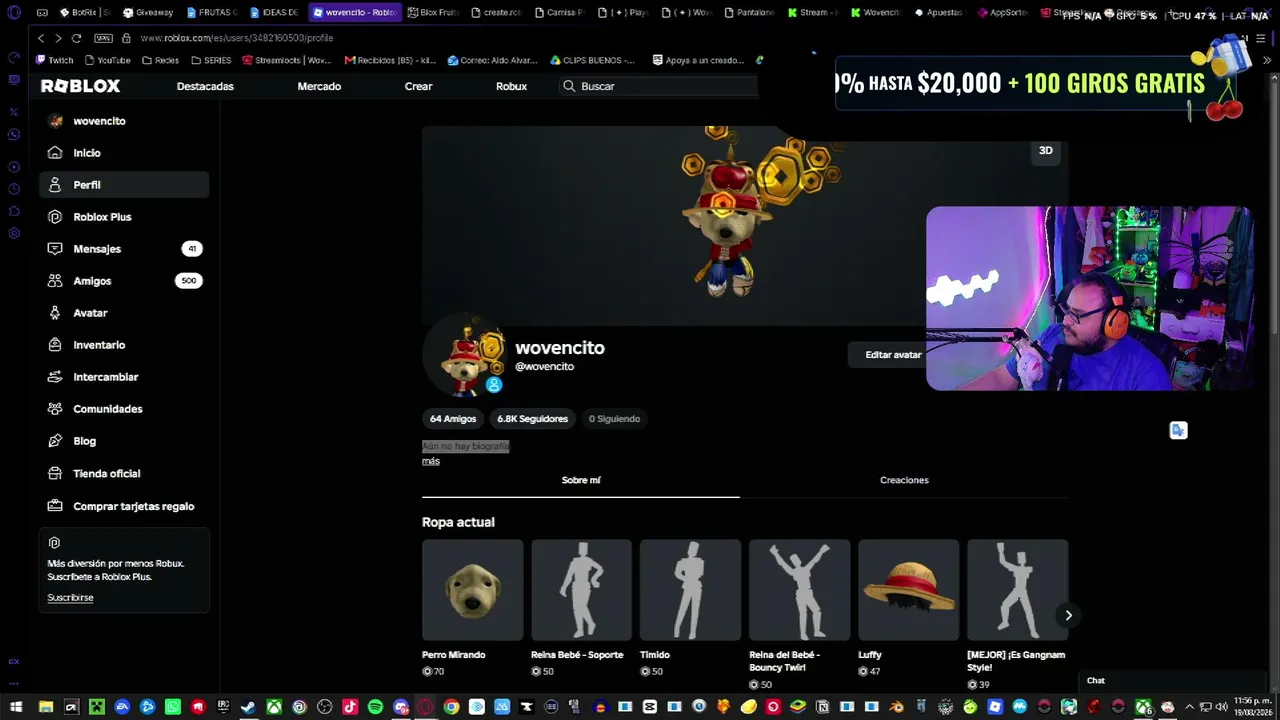Open the Reina Bebé - Soporte emote thumbnail
The image size is (1280, 720).
[x=581, y=590]
